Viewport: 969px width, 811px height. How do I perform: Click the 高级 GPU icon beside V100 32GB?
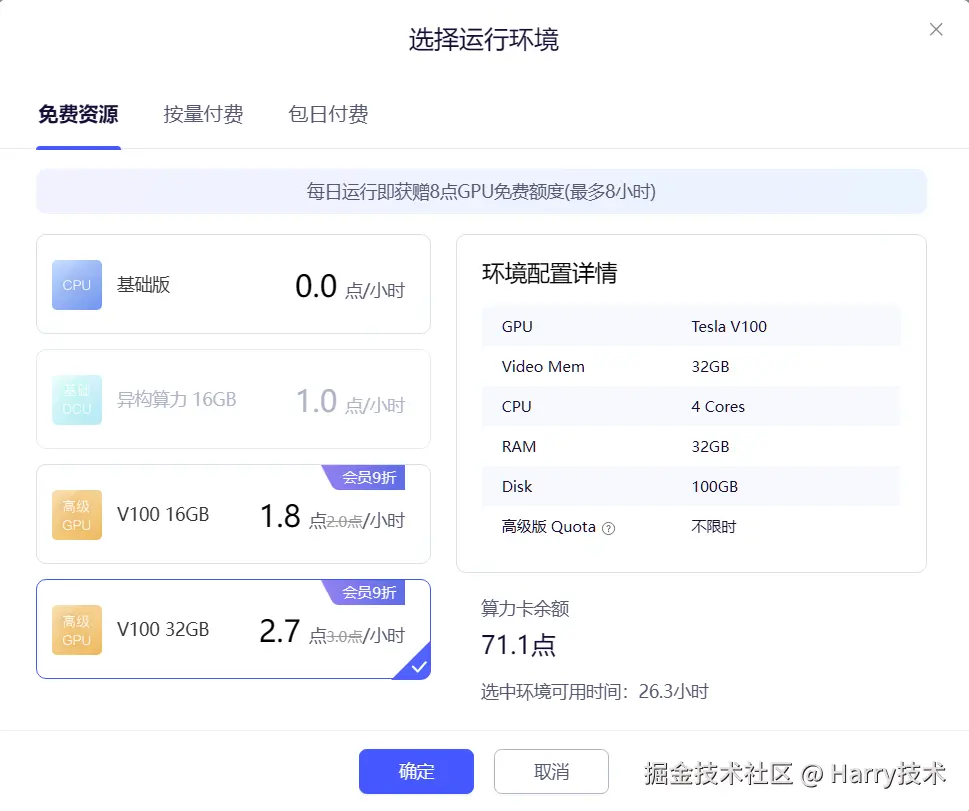click(x=77, y=630)
